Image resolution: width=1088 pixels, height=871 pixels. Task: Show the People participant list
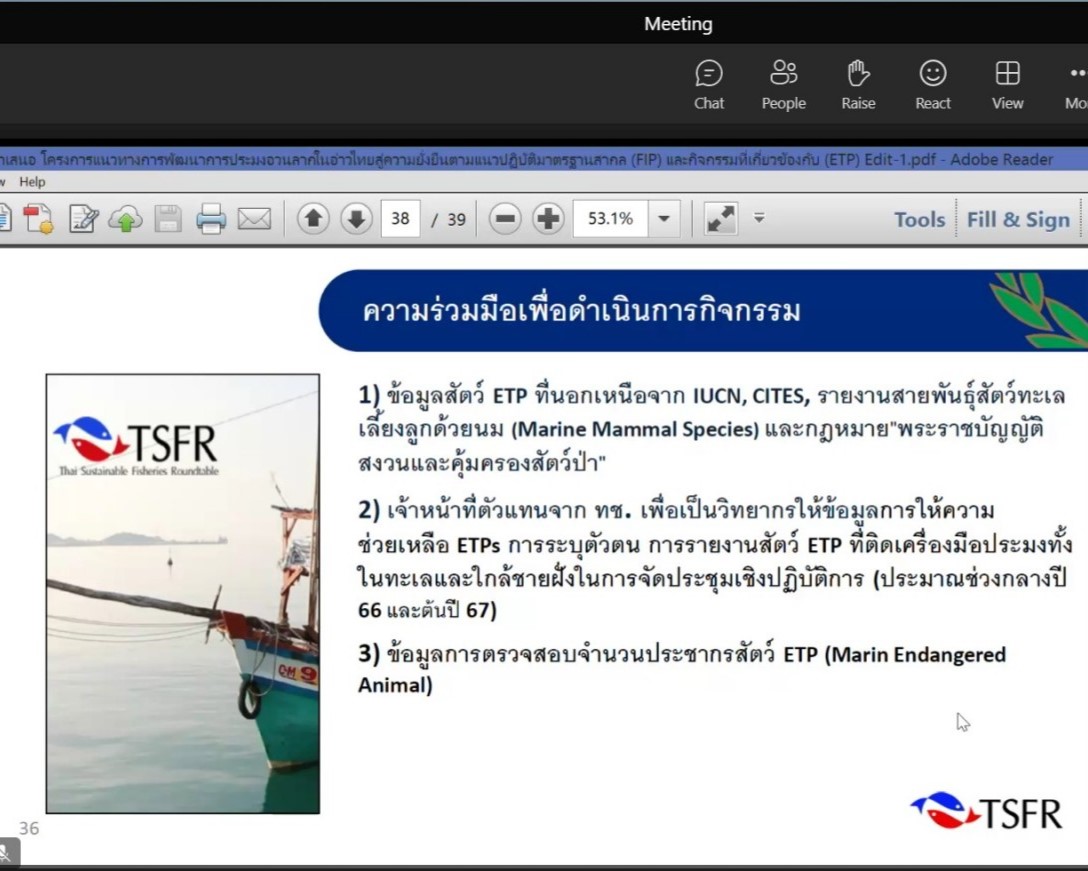[783, 84]
